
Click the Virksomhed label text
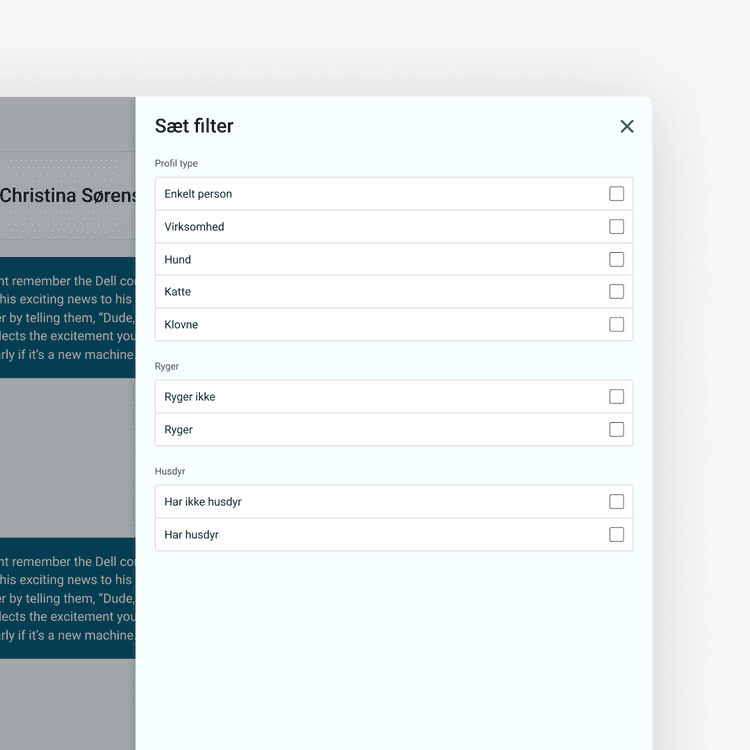point(194,227)
